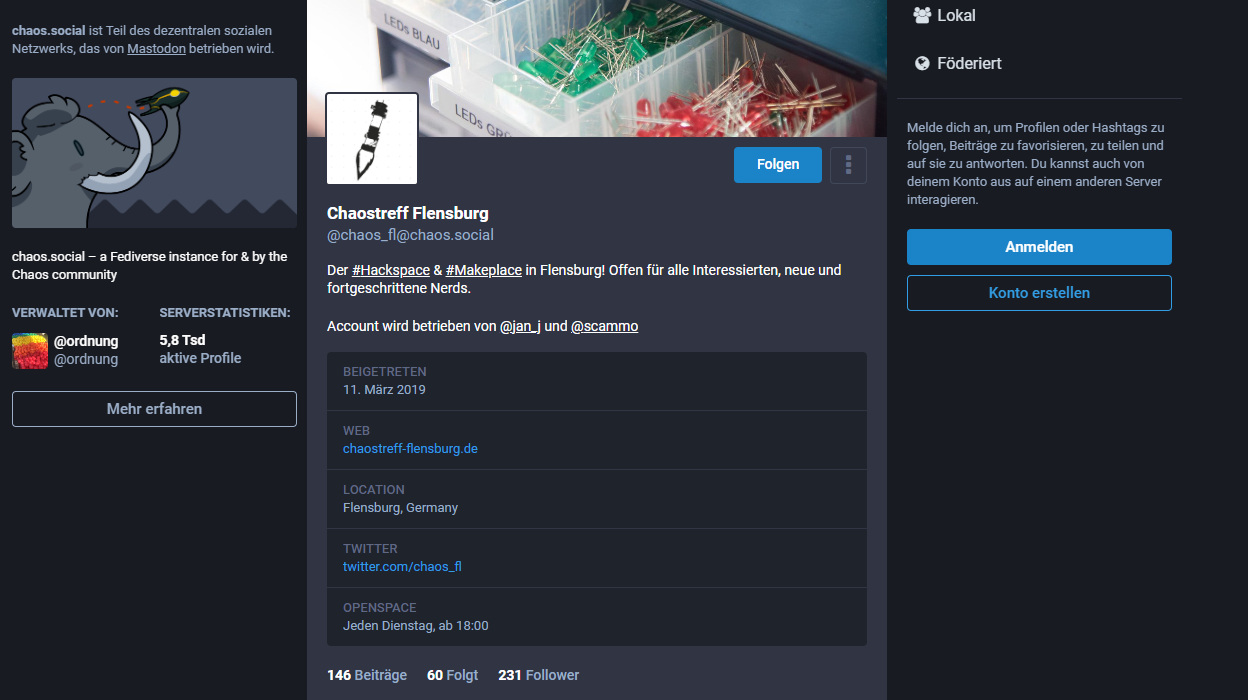1248x700 pixels.
Task: Click the Lokal people icon
Action: [922, 15]
